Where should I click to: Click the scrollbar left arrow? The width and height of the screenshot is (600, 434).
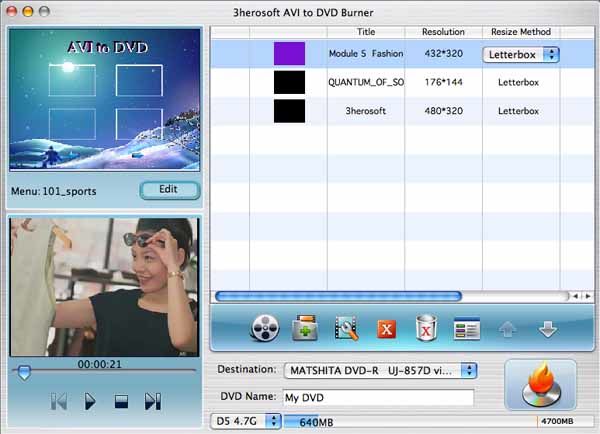click(x=575, y=296)
